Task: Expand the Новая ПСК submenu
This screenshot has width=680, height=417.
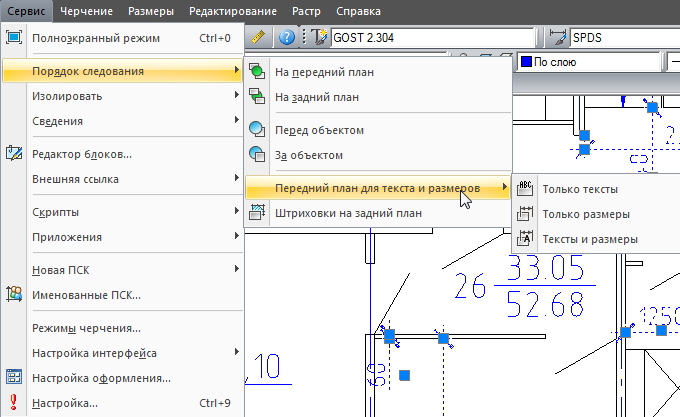Action: (123, 270)
